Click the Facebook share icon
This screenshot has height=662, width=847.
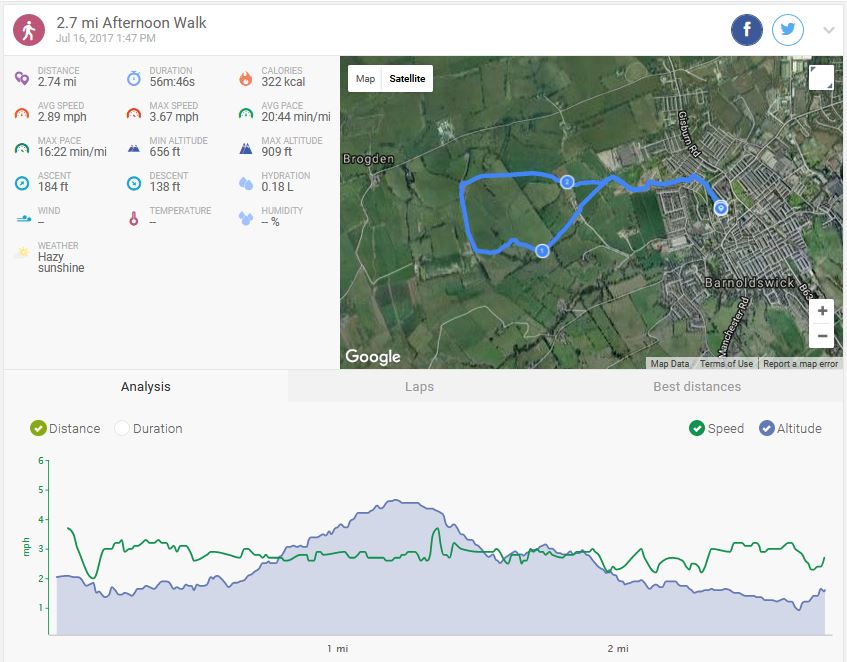tap(747, 30)
